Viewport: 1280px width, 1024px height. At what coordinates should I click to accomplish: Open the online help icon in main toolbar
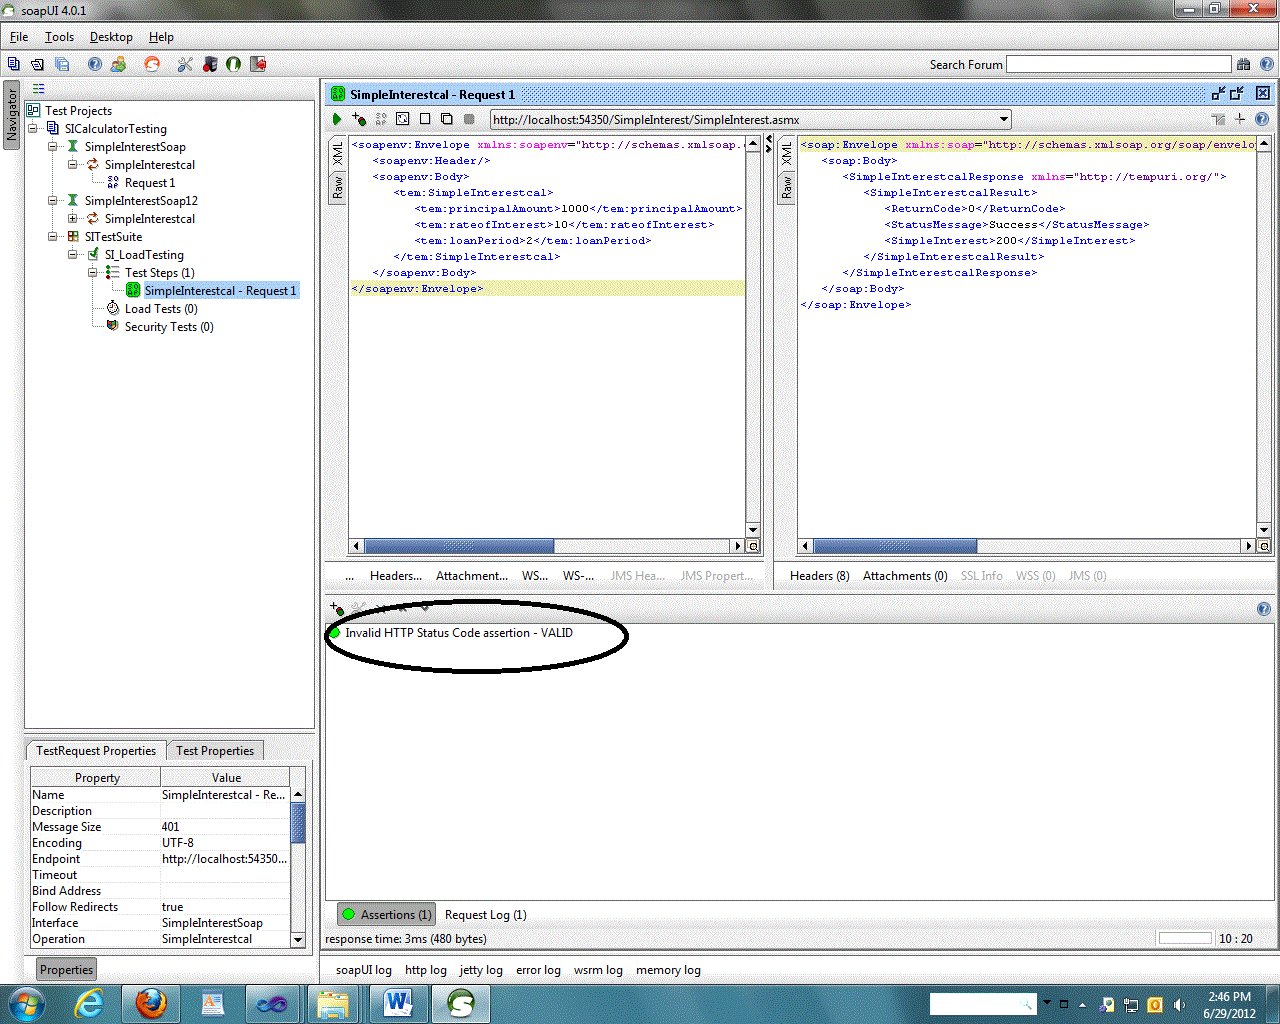pos(95,64)
